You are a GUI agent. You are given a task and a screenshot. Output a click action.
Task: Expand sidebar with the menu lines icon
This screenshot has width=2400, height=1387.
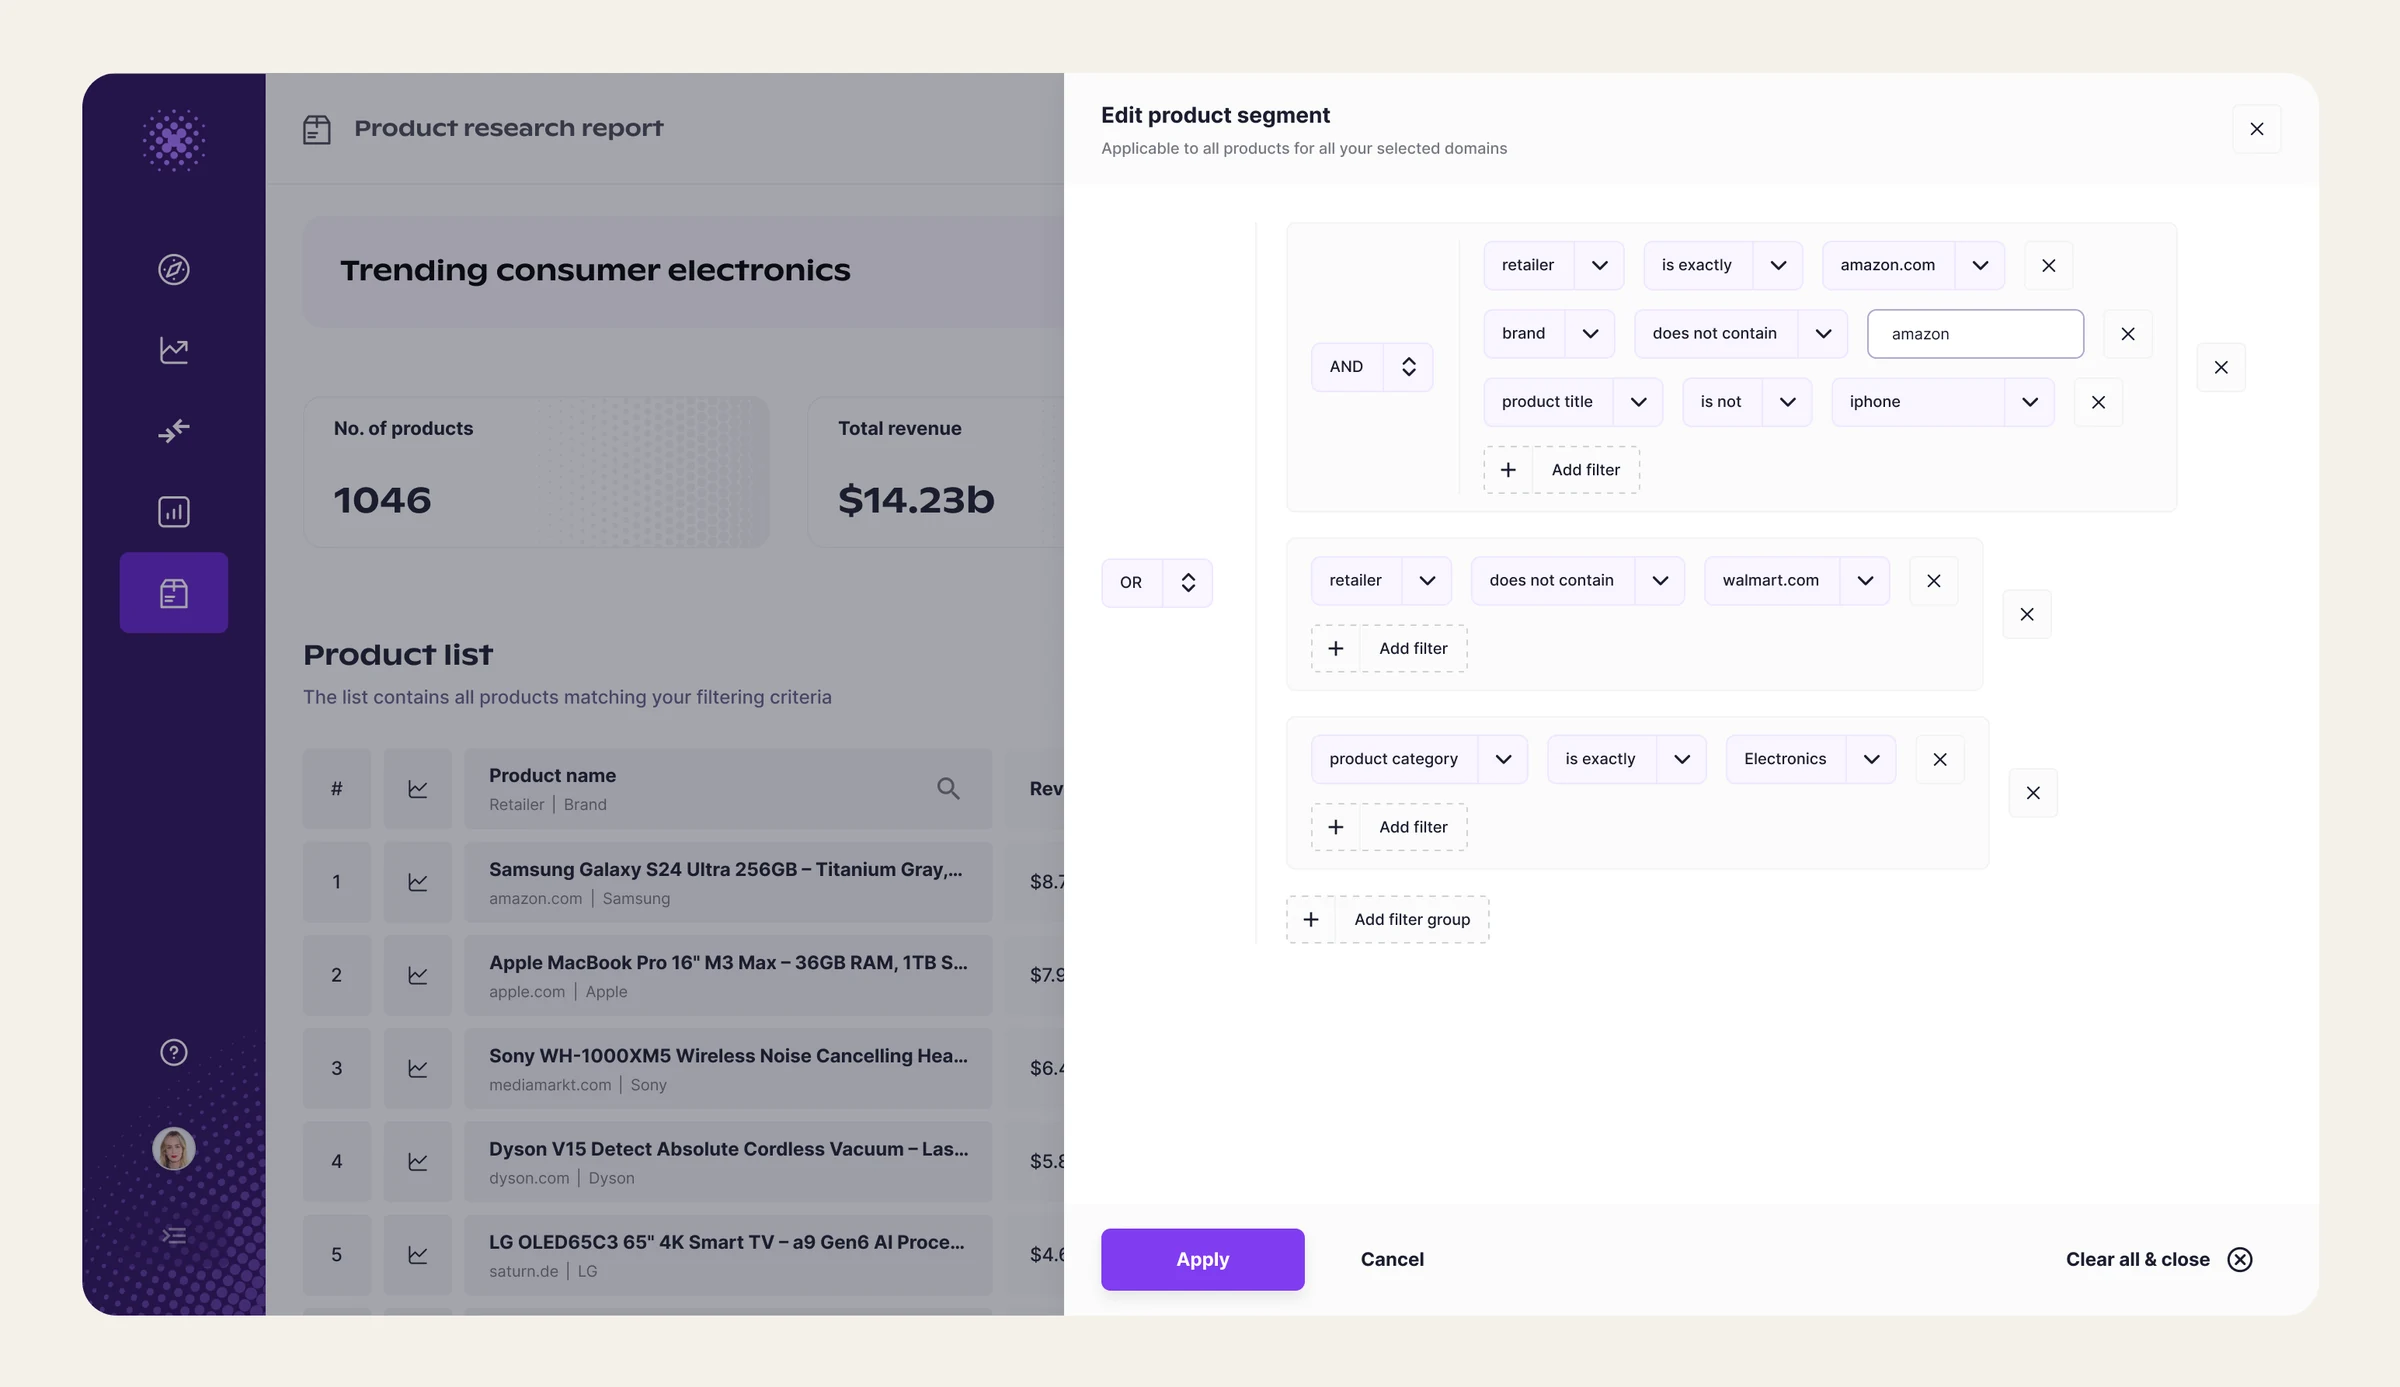174,1236
